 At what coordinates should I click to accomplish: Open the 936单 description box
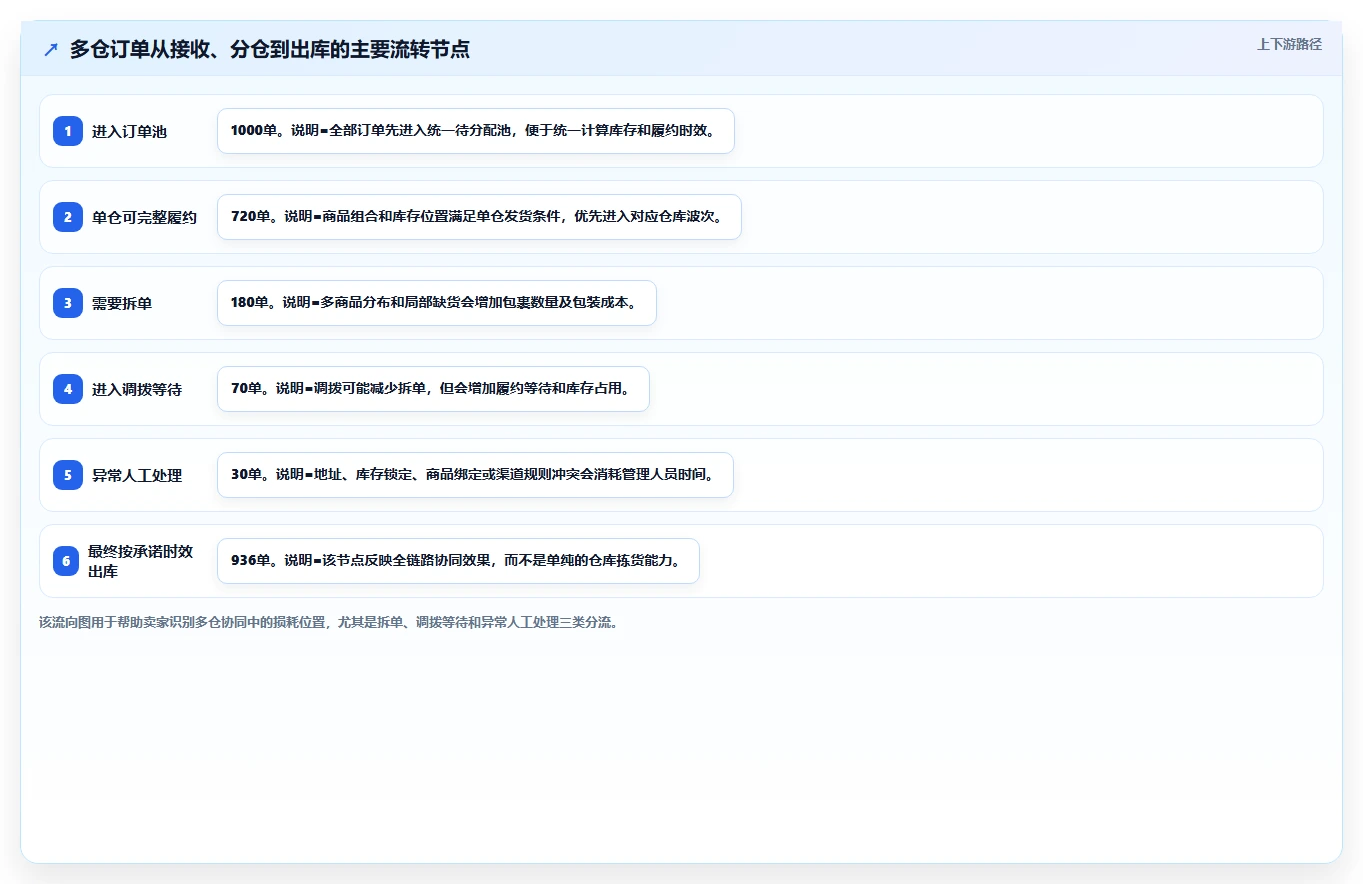(x=458, y=561)
